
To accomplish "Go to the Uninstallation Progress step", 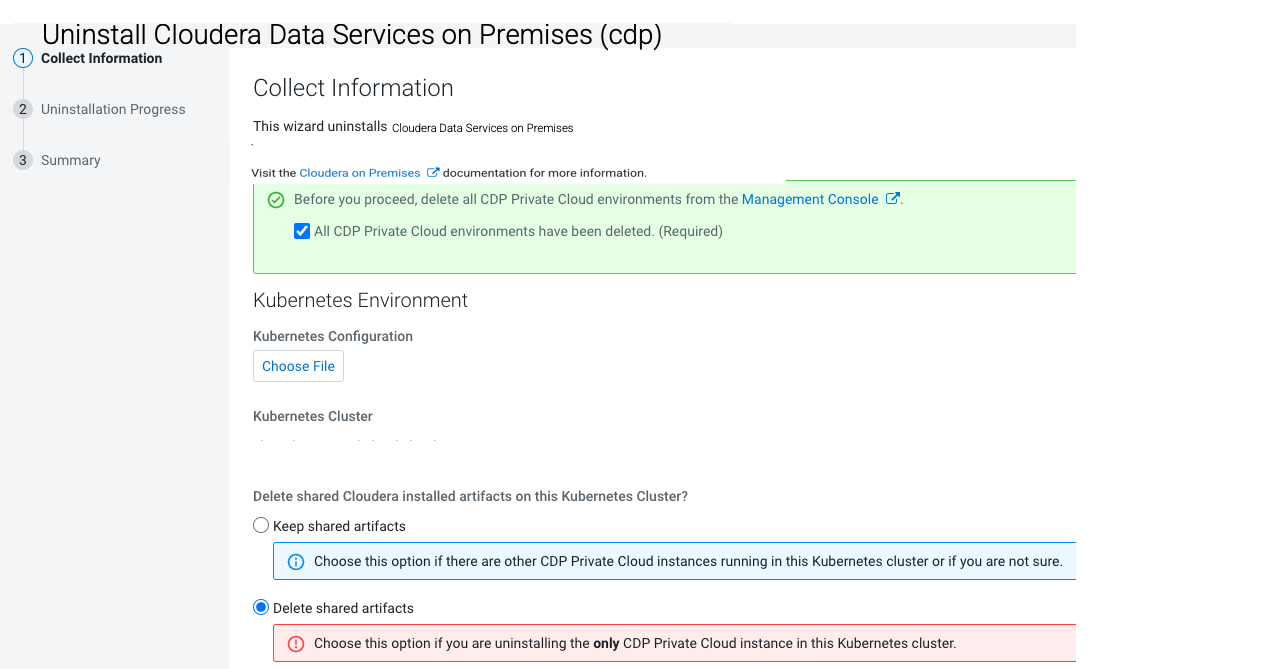I will click(x=113, y=109).
